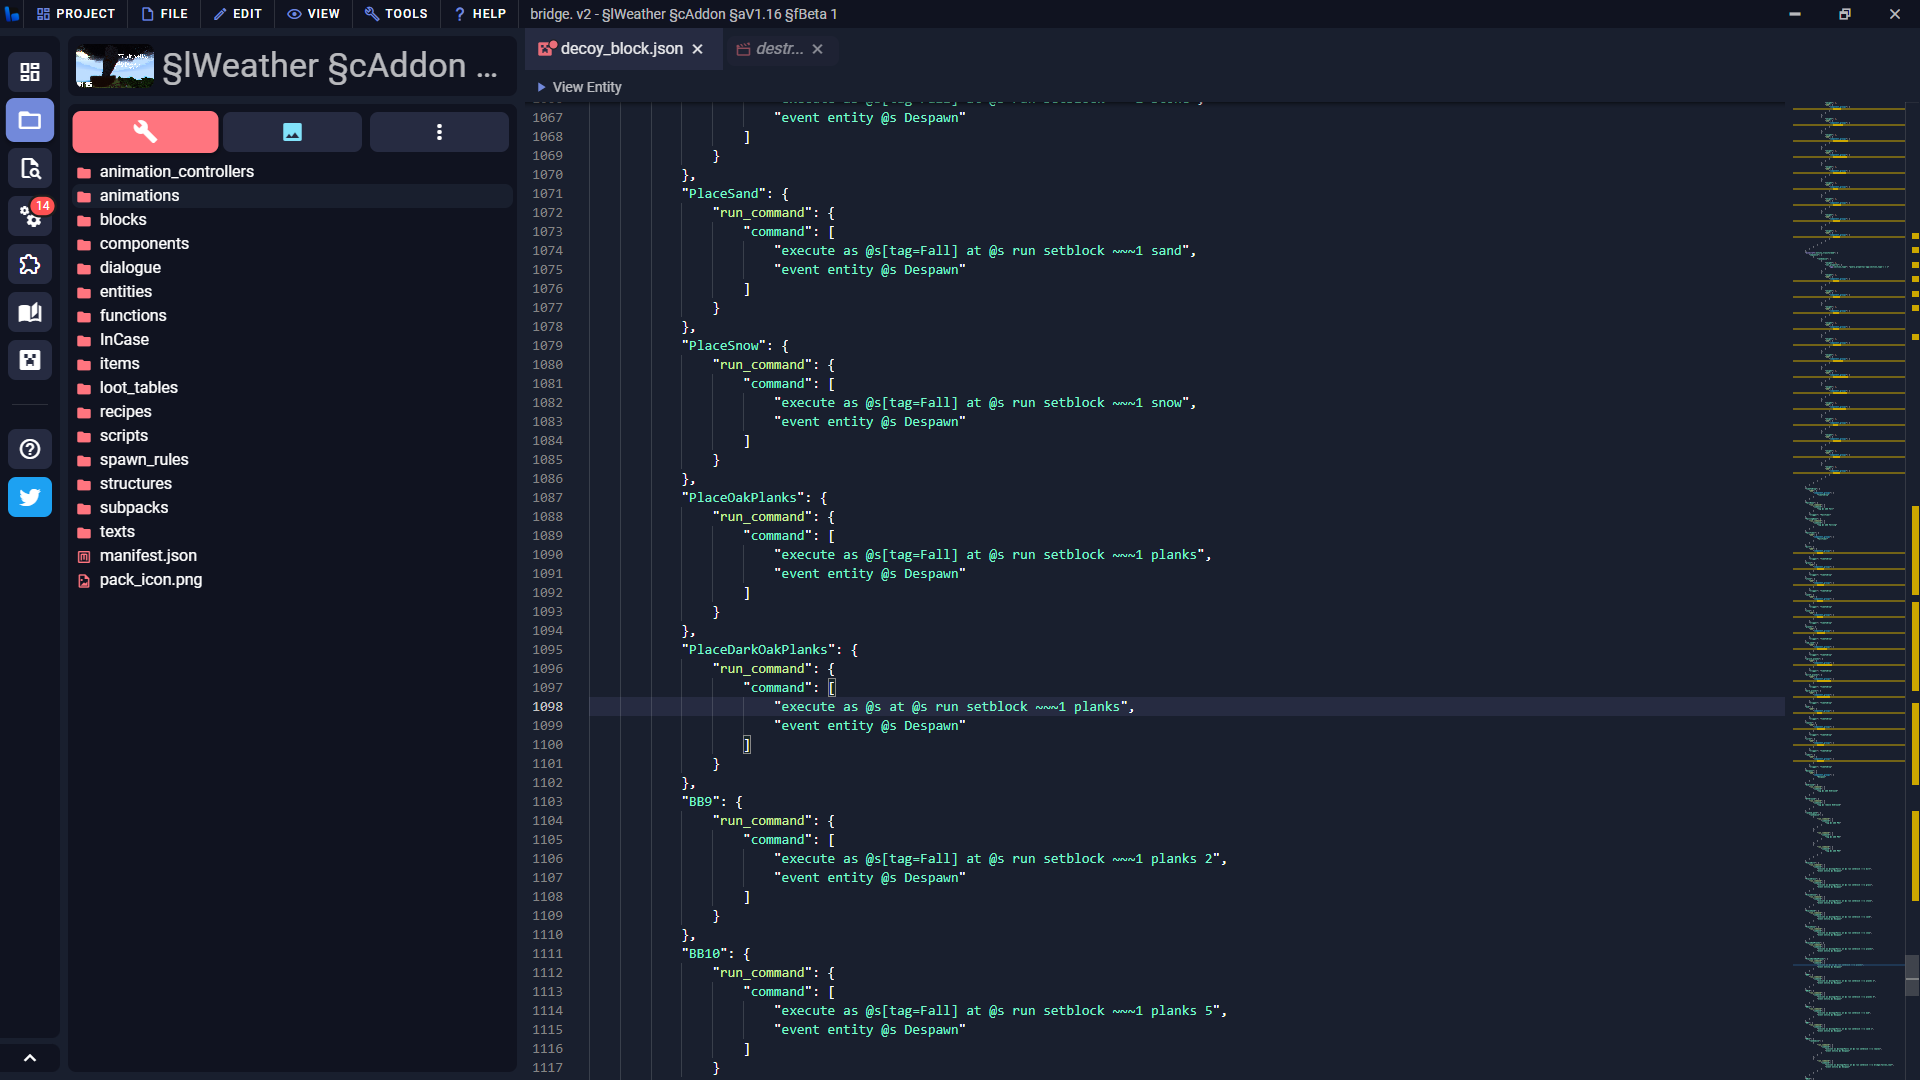
Task: Open compiler gears icon with 14 badge
Action: coord(30,216)
